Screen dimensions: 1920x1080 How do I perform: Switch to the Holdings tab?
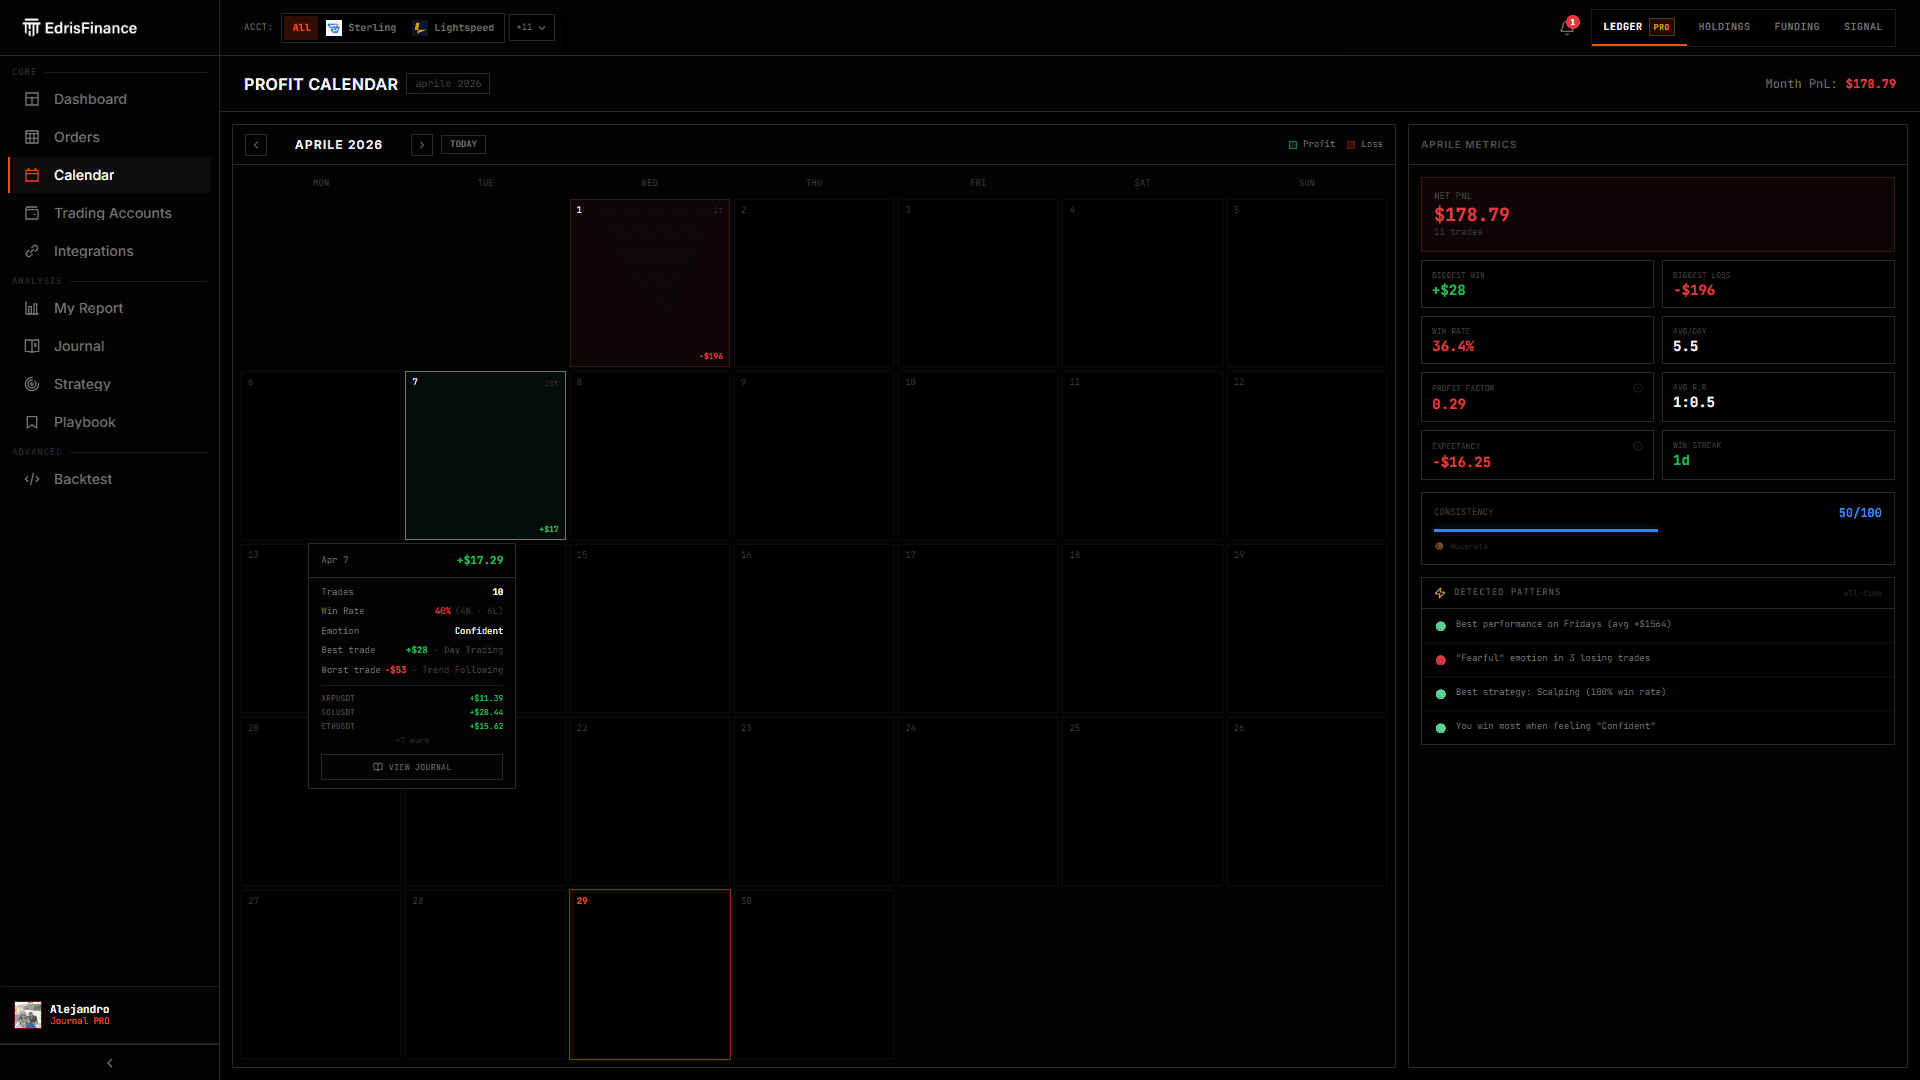(1724, 27)
